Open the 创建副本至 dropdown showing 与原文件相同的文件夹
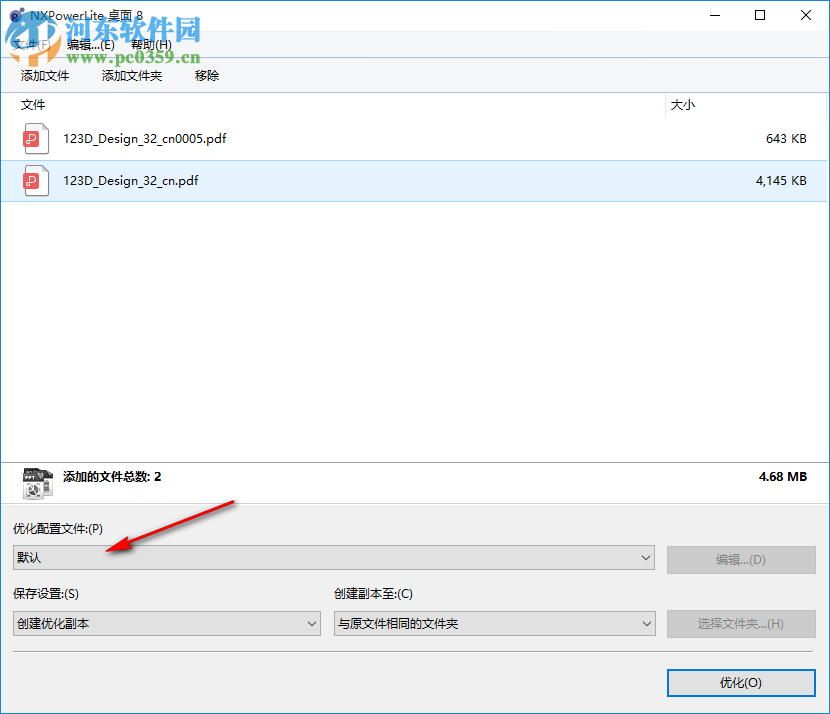Image resolution: width=830 pixels, height=714 pixels. pyautogui.click(x=494, y=622)
